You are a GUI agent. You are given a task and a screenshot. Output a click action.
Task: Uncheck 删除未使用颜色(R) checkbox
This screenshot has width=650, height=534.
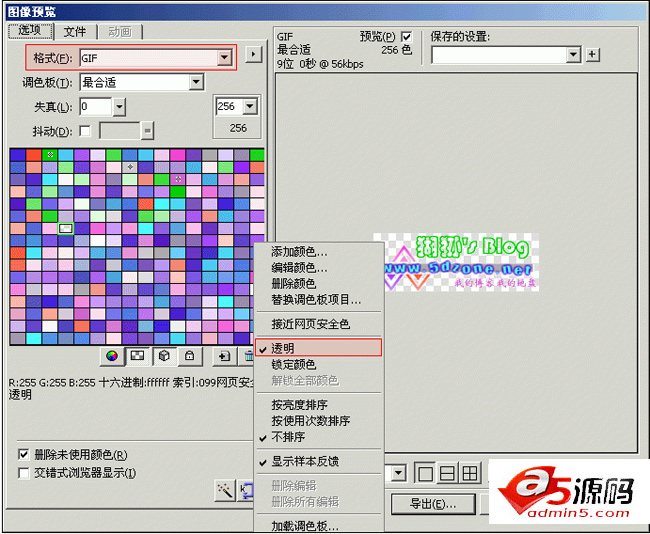(24, 454)
